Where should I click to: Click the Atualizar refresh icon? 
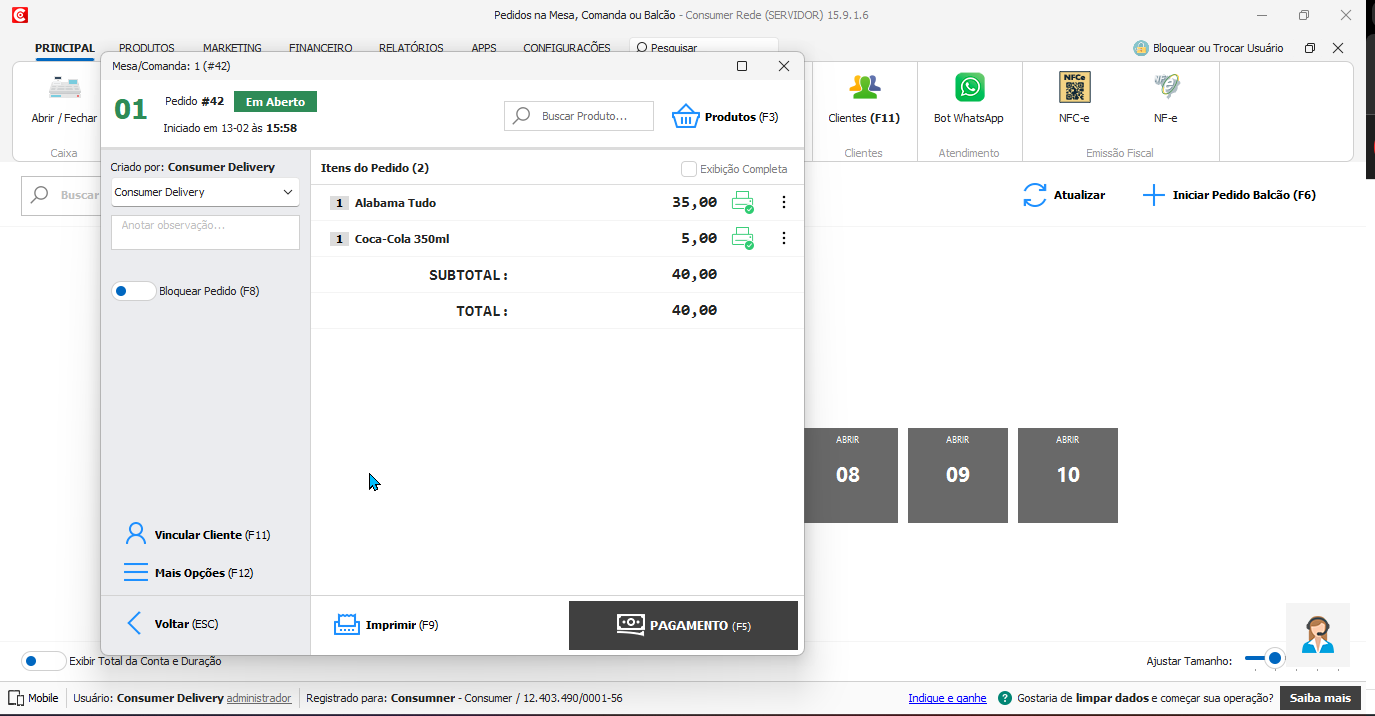[x=1035, y=195]
